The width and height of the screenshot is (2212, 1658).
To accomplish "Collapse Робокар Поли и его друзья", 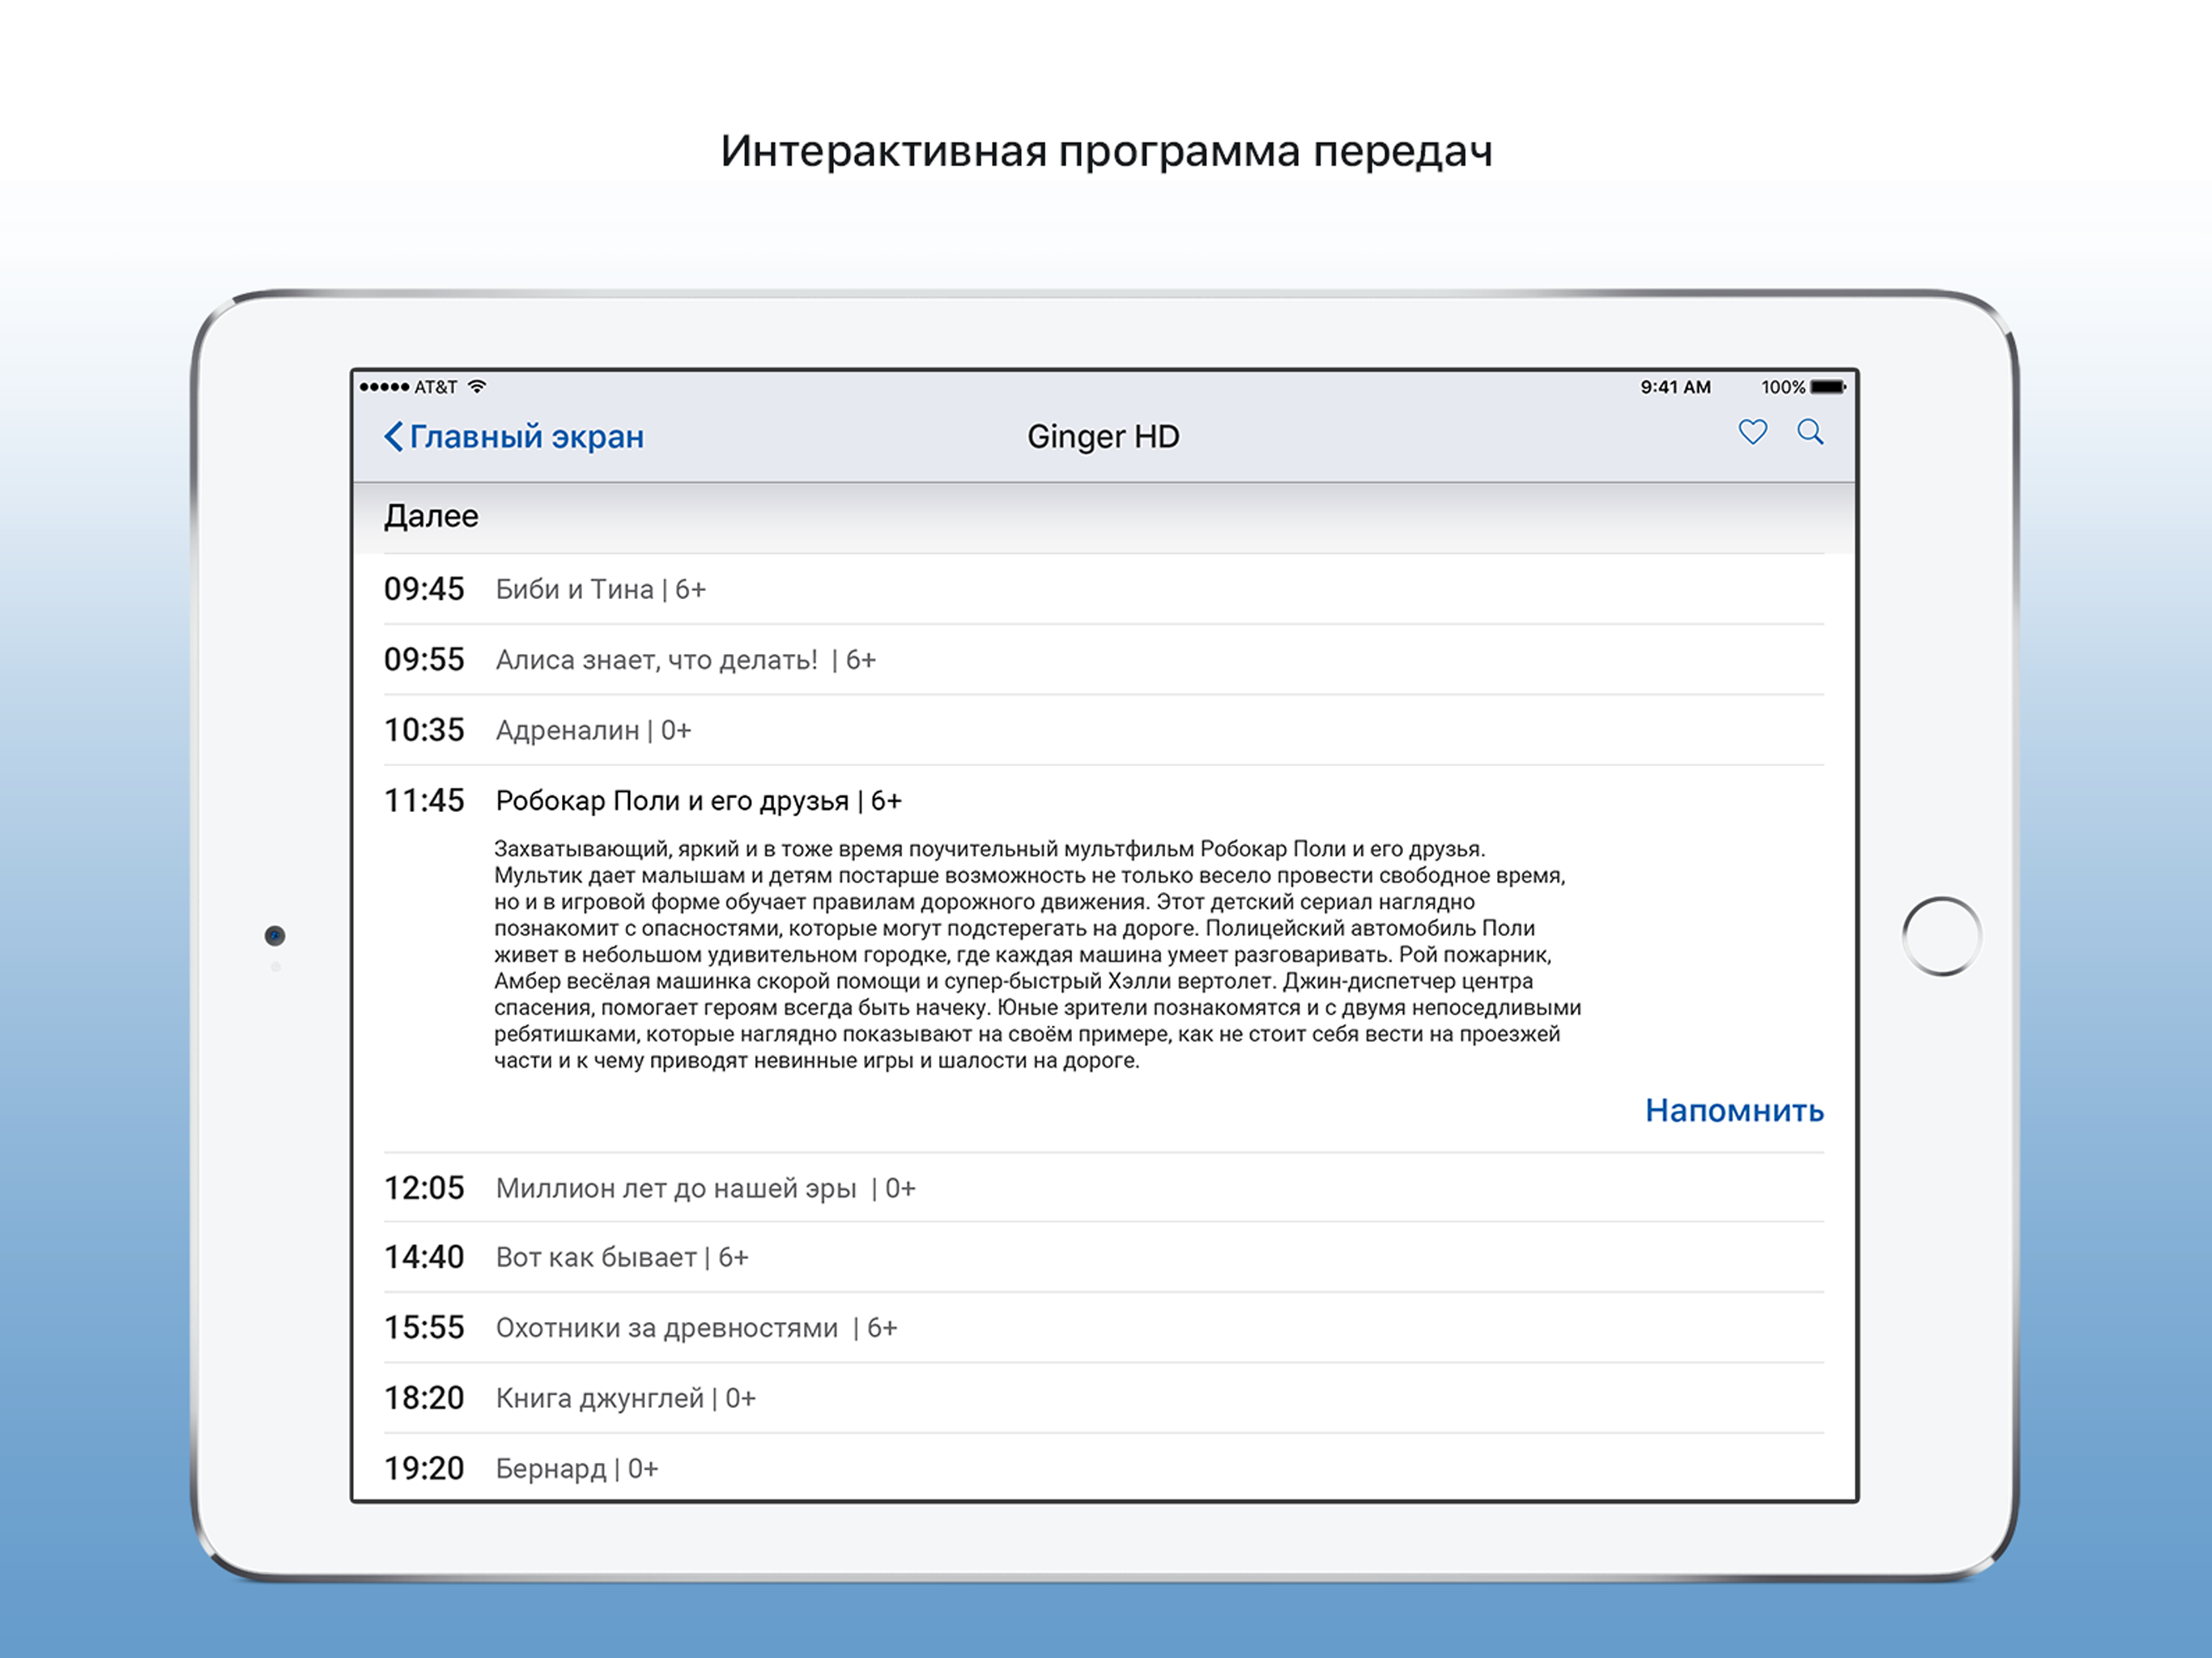I will (698, 801).
